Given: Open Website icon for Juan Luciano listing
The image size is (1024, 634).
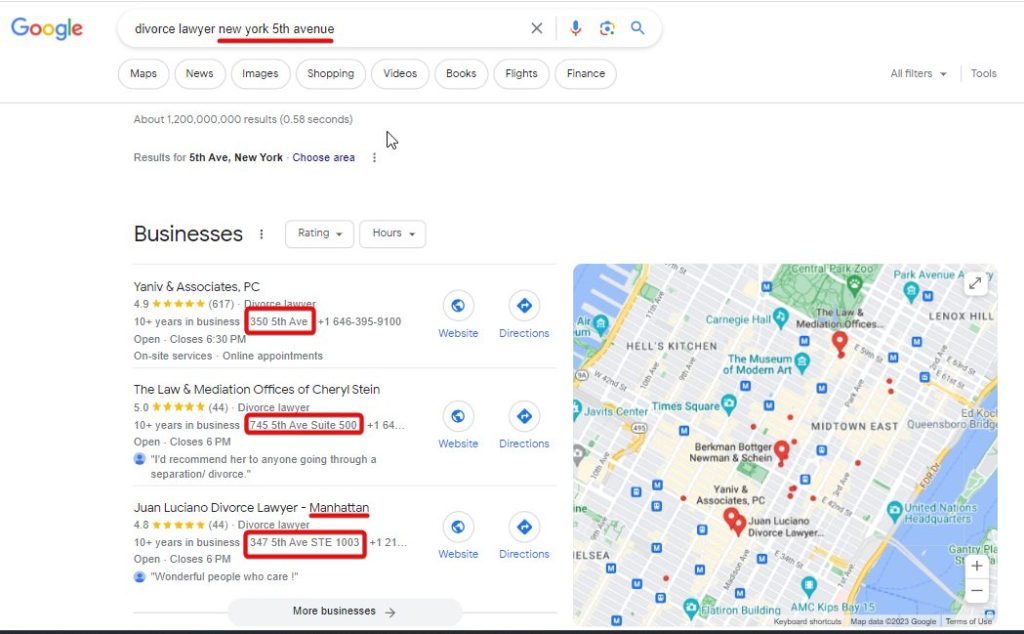Looking at the screenshot, I should [x=458, y=527].
